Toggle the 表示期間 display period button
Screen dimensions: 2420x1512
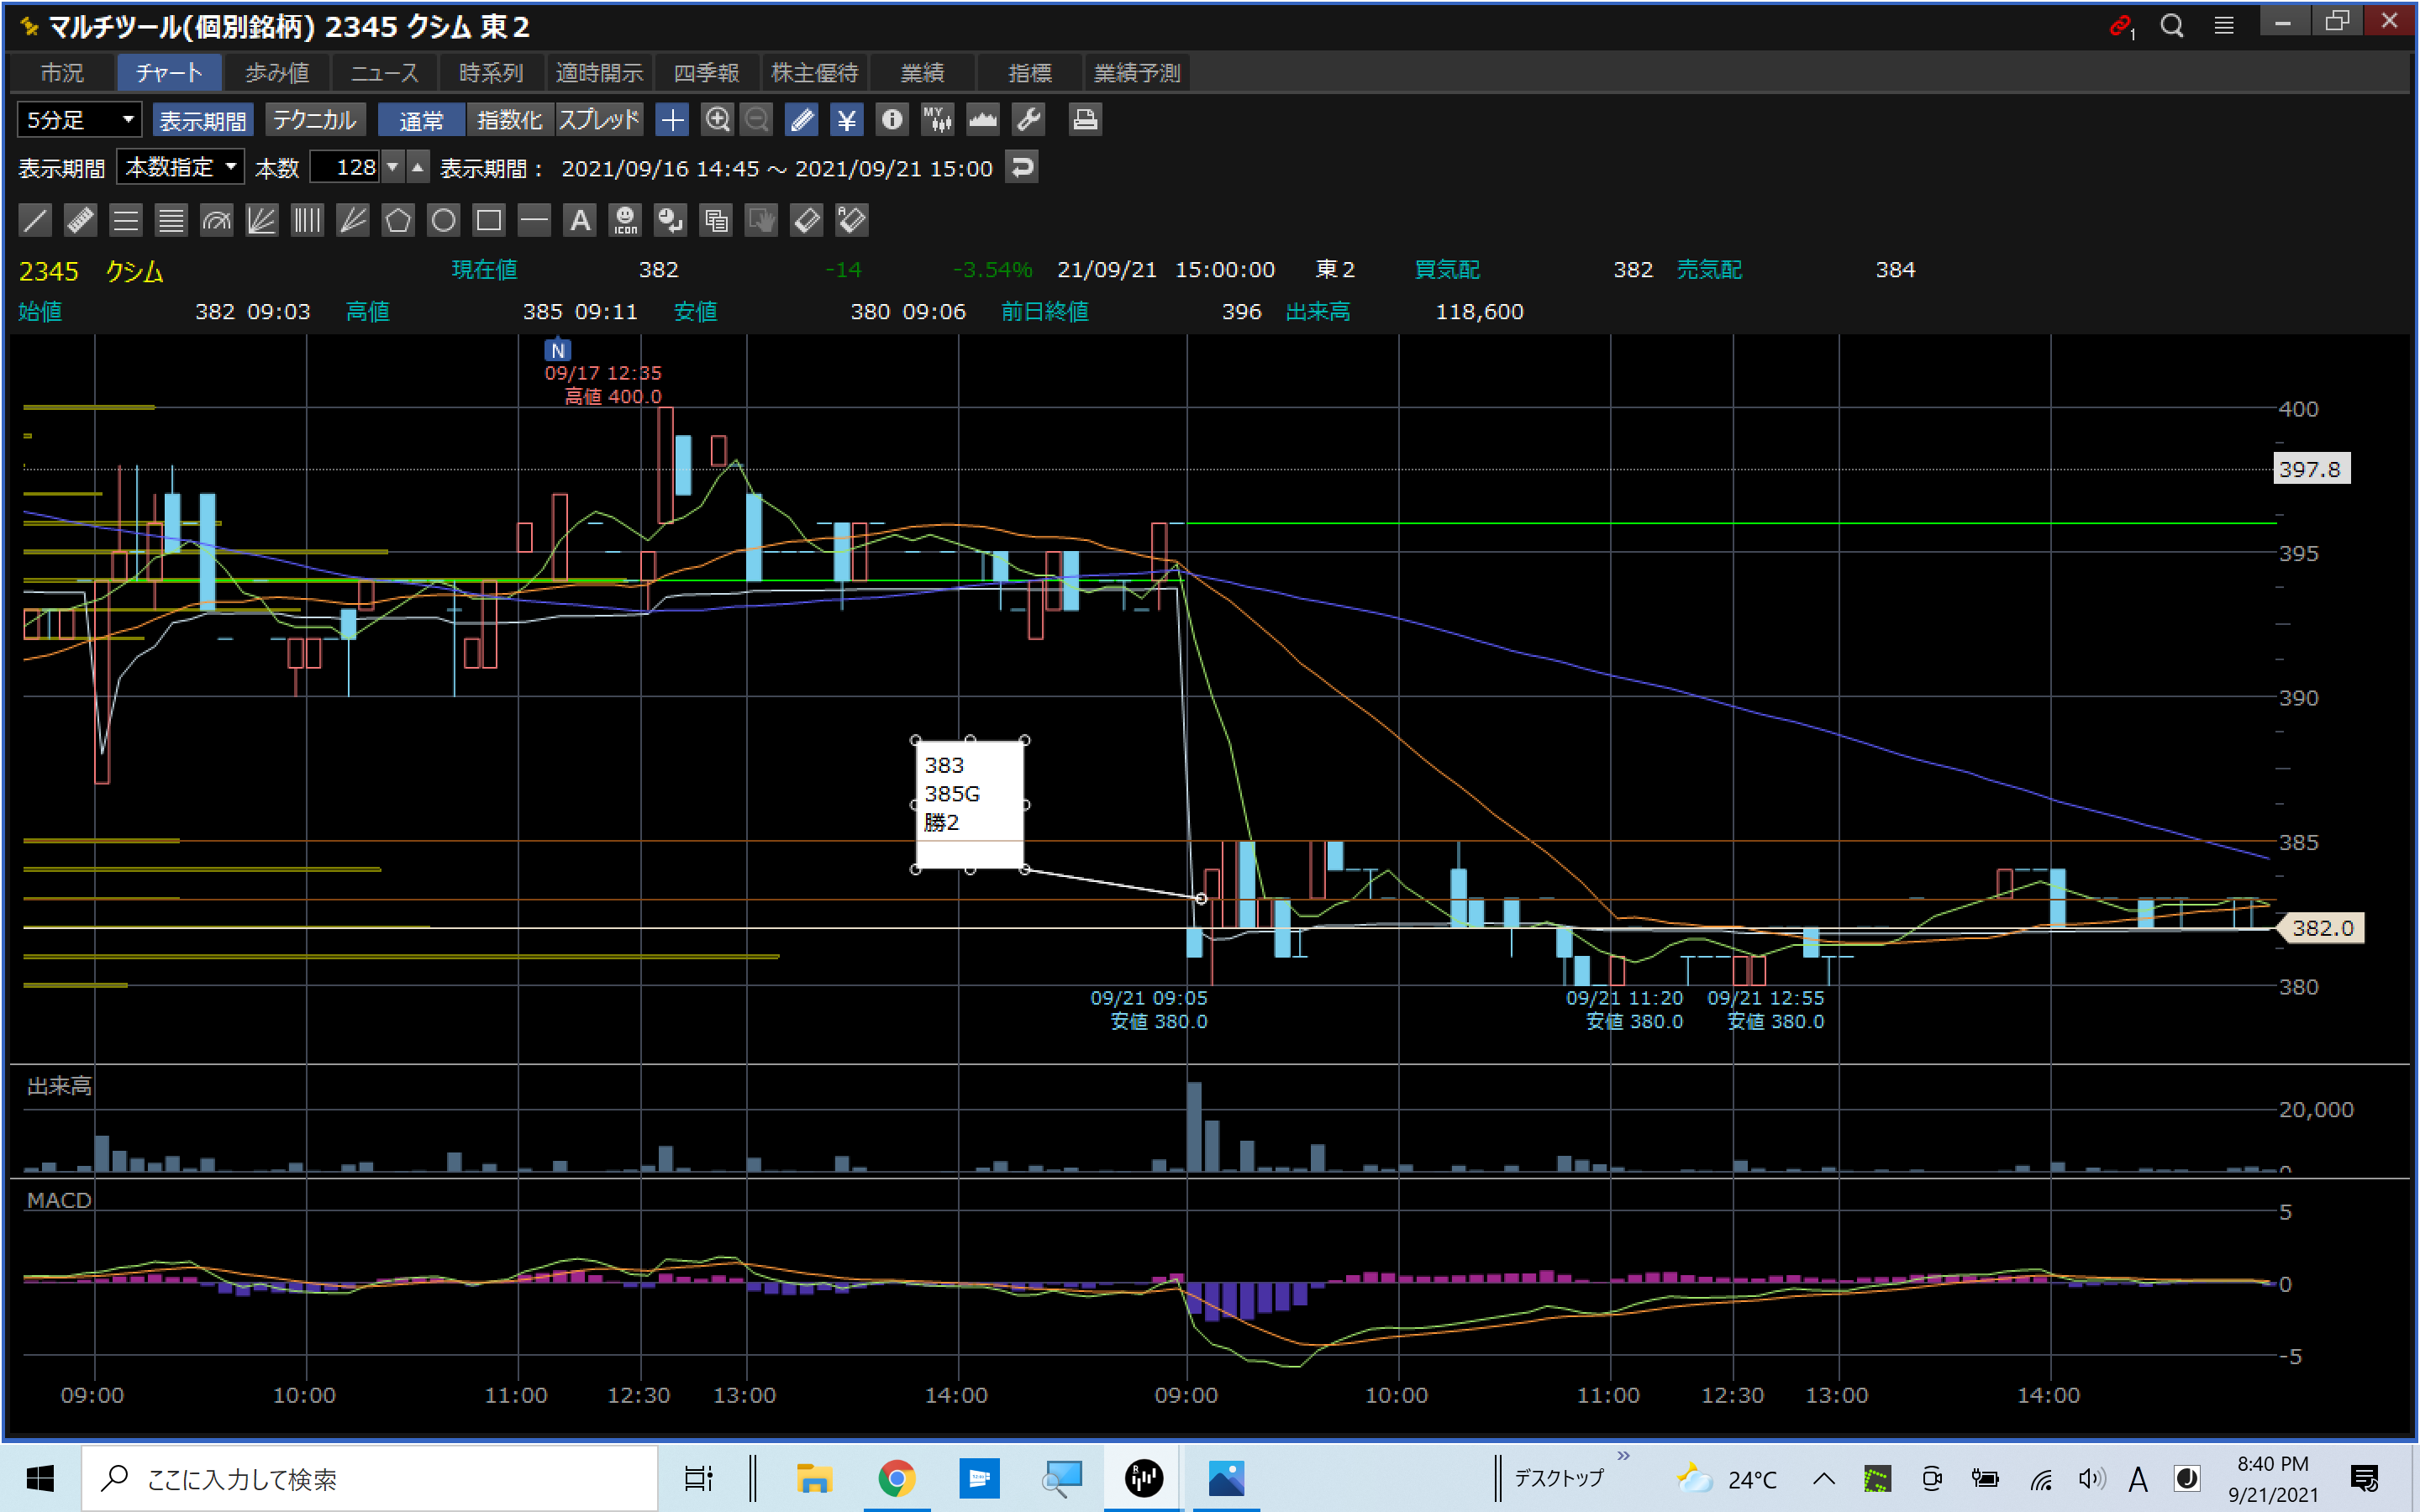pos(203,120)
